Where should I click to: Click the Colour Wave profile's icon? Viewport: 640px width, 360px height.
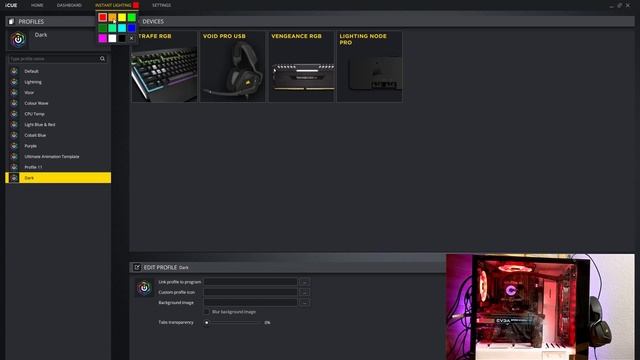click(14, 103)
